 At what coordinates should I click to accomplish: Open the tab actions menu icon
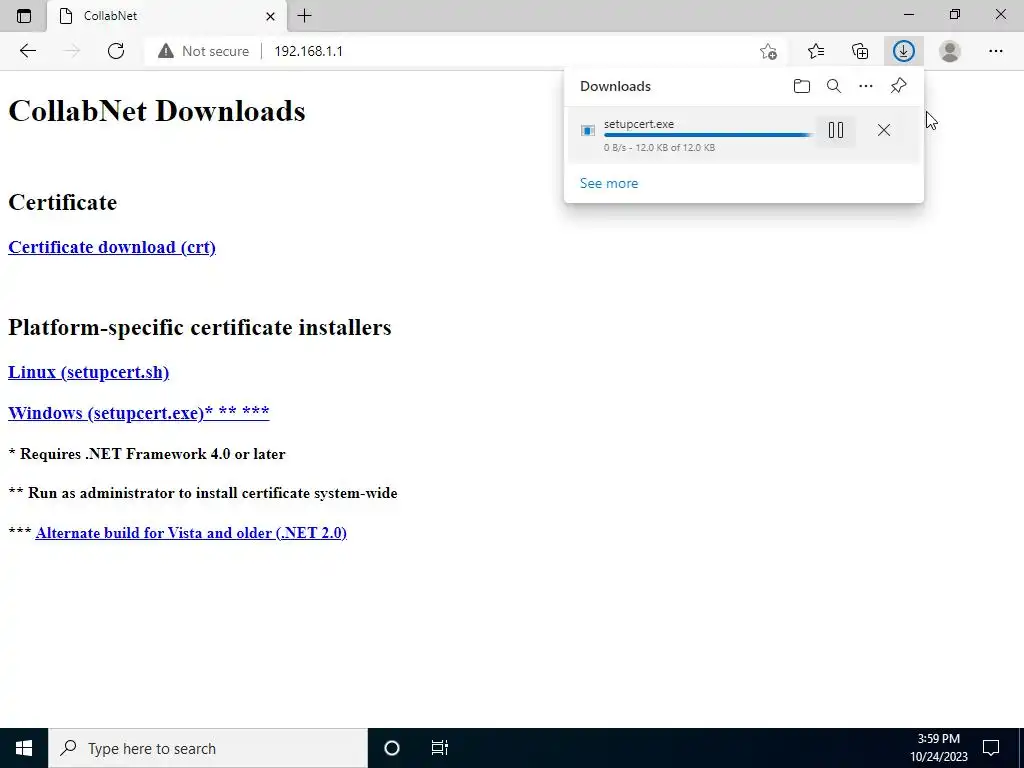[x=24, y=16]
